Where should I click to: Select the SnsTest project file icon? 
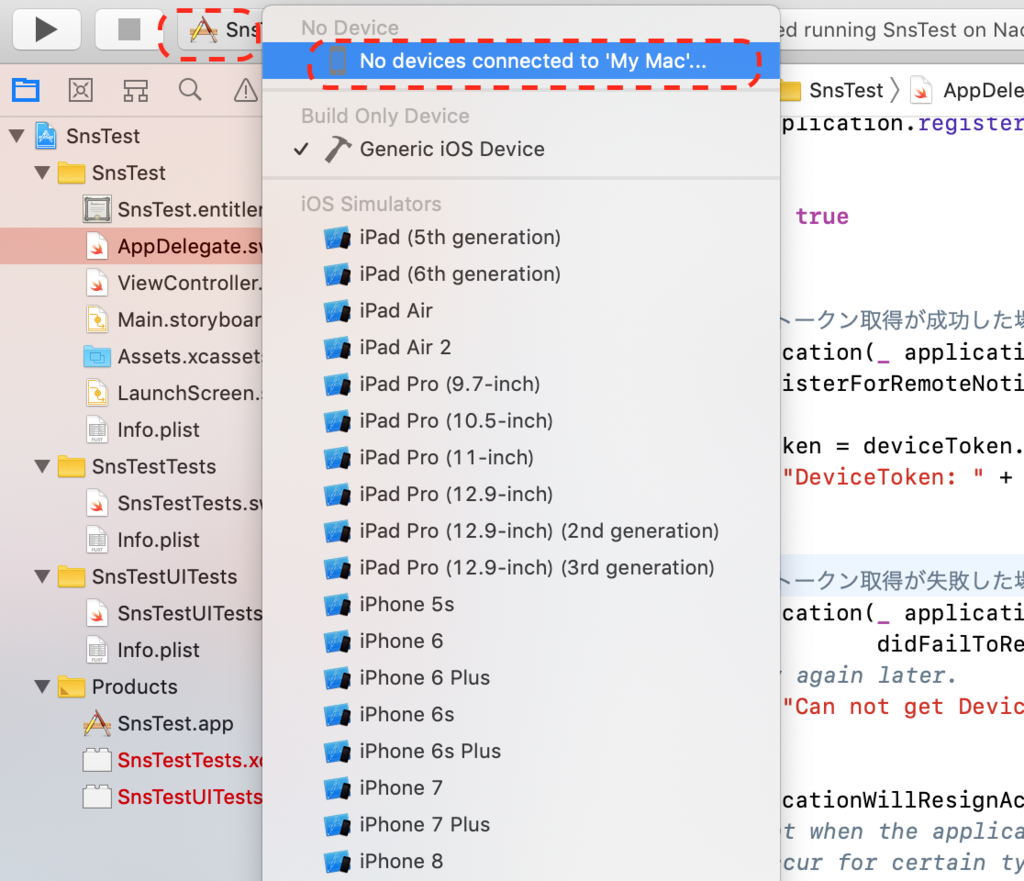(x=45, y=136)
